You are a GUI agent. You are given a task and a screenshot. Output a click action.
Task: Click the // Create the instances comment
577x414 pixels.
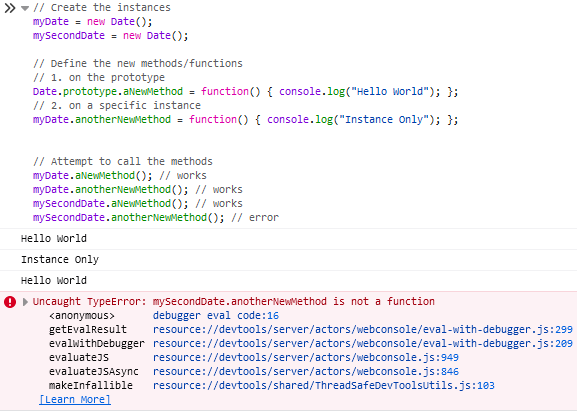(x=102, y=7)
